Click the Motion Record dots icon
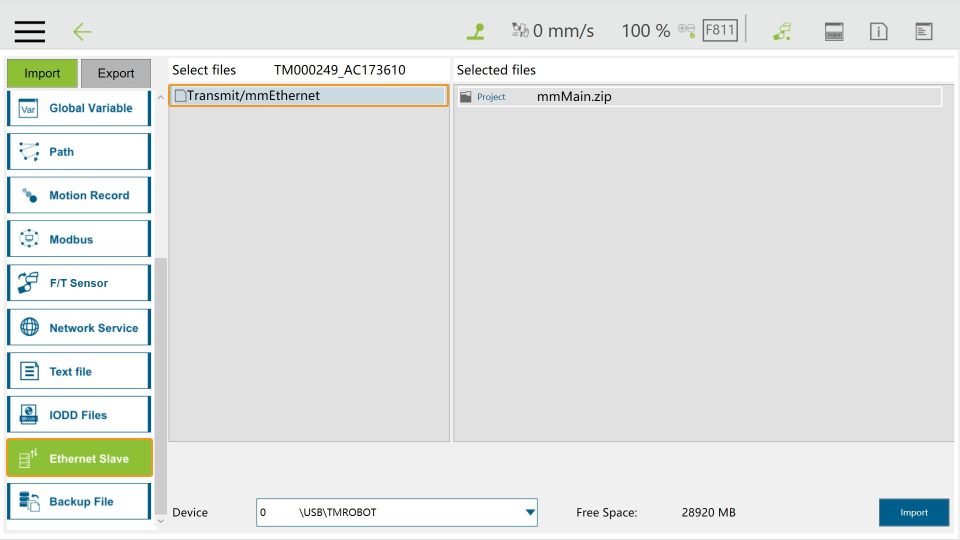The height and width of the screenshot is (540, 960). tap(29, 195)
